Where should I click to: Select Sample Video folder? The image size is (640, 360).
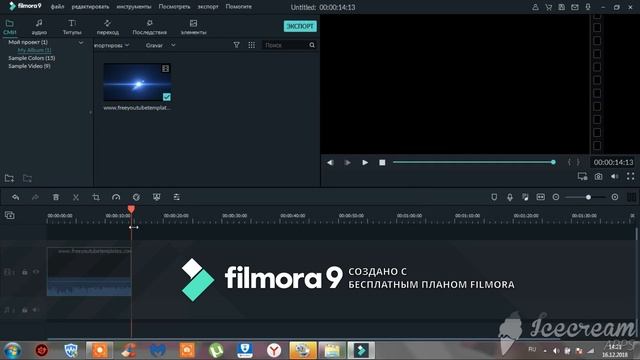point(29,66)
